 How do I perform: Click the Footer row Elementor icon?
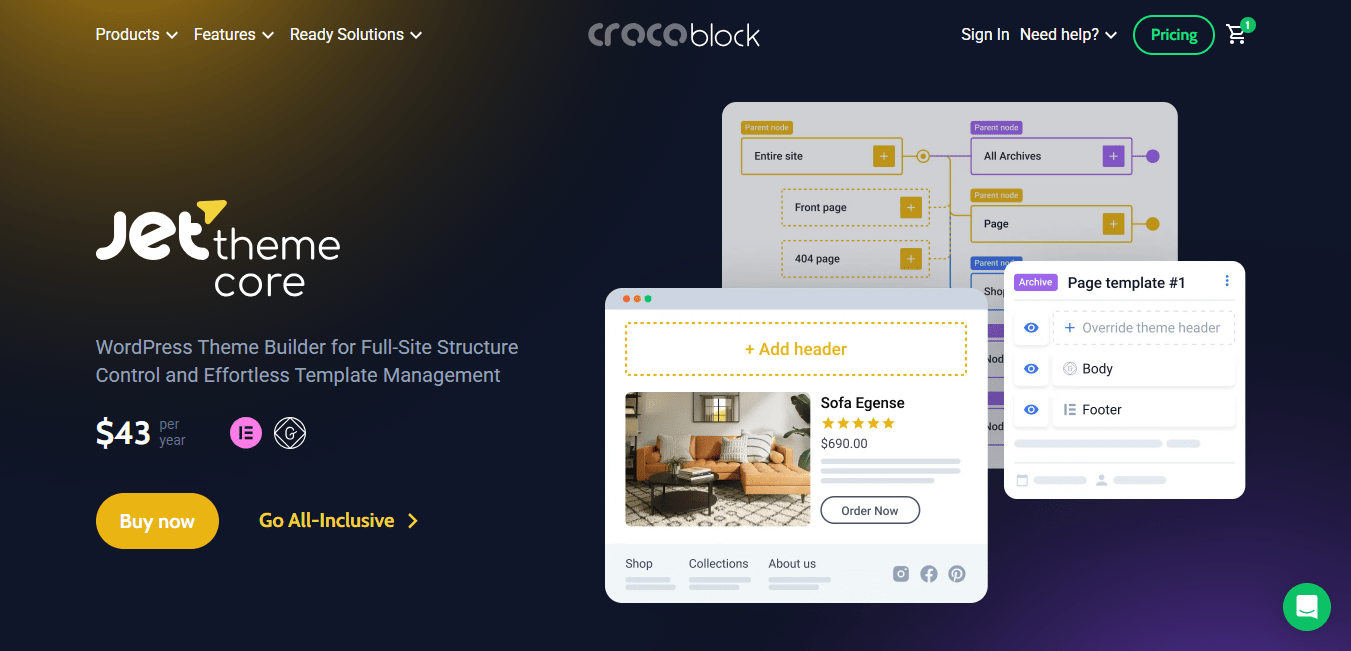pos(1070,410)
